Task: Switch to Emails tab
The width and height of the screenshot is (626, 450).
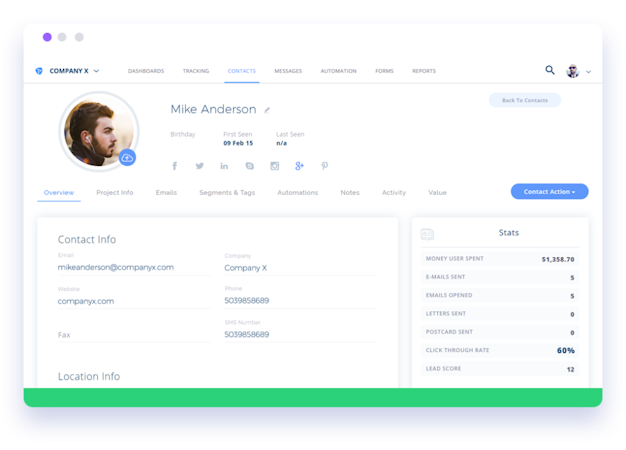Action: pos(166,192)
